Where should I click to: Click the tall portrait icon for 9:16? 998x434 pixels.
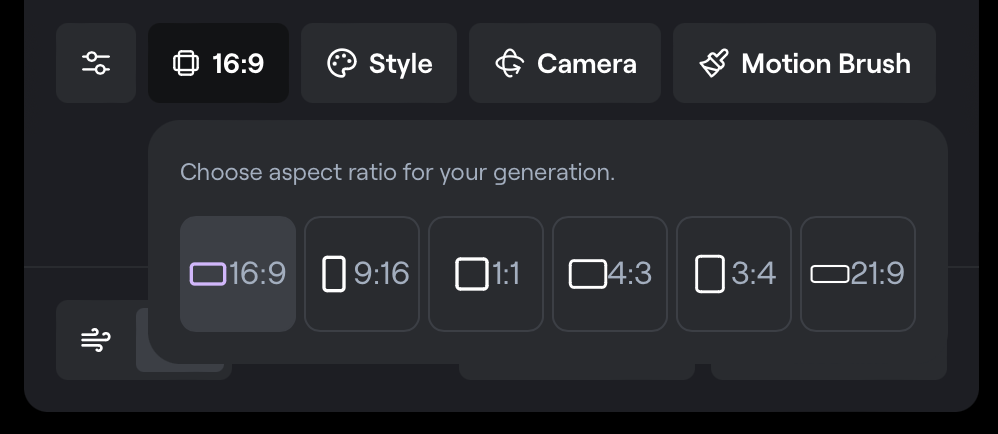(334, 274)
